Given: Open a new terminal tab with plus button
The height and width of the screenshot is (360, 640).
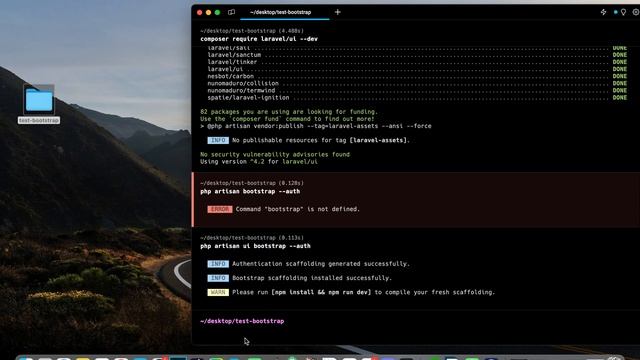Looking at the screenshot, I should click(338, 12).
